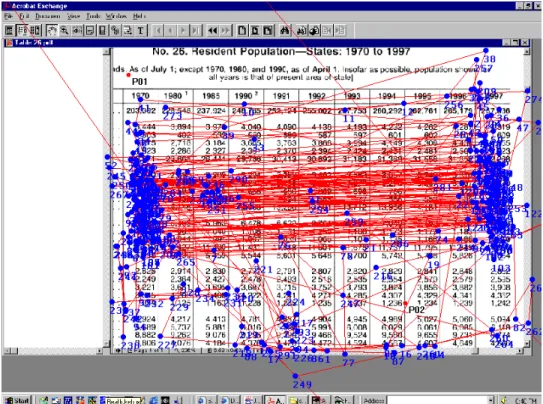This screenshot has height=404, width=543.
Task: Click document vertical scrollbar up arrow
Action: [x=527, y=52]
